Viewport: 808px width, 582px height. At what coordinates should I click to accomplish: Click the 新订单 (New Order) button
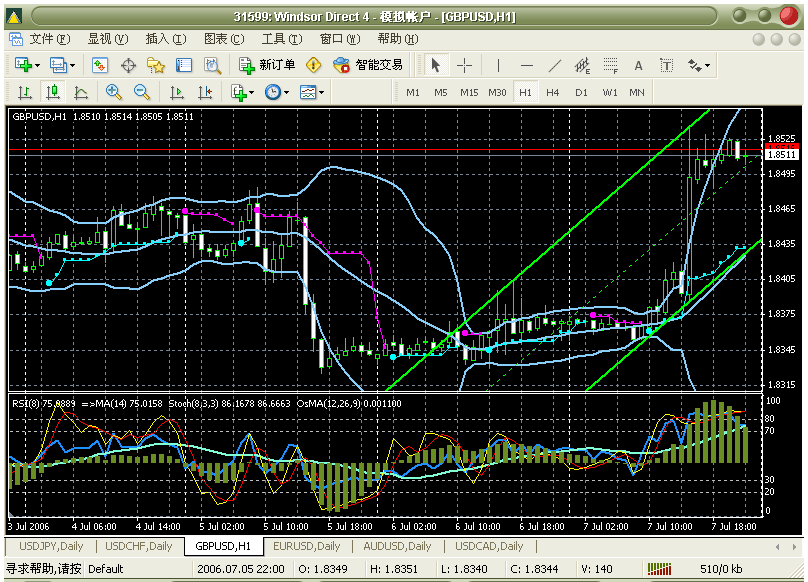point(267,65)
